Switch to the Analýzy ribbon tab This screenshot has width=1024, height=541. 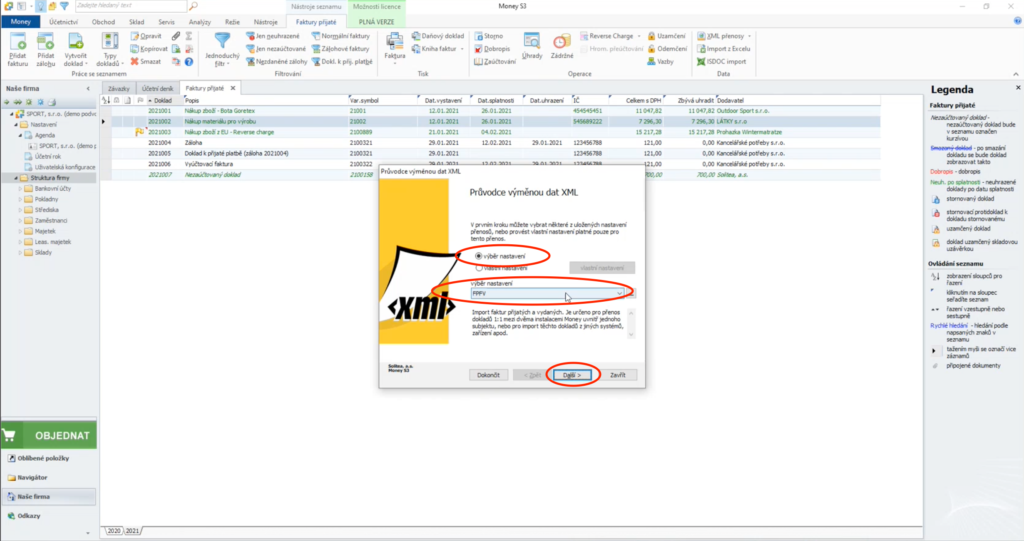coord(200,22)
